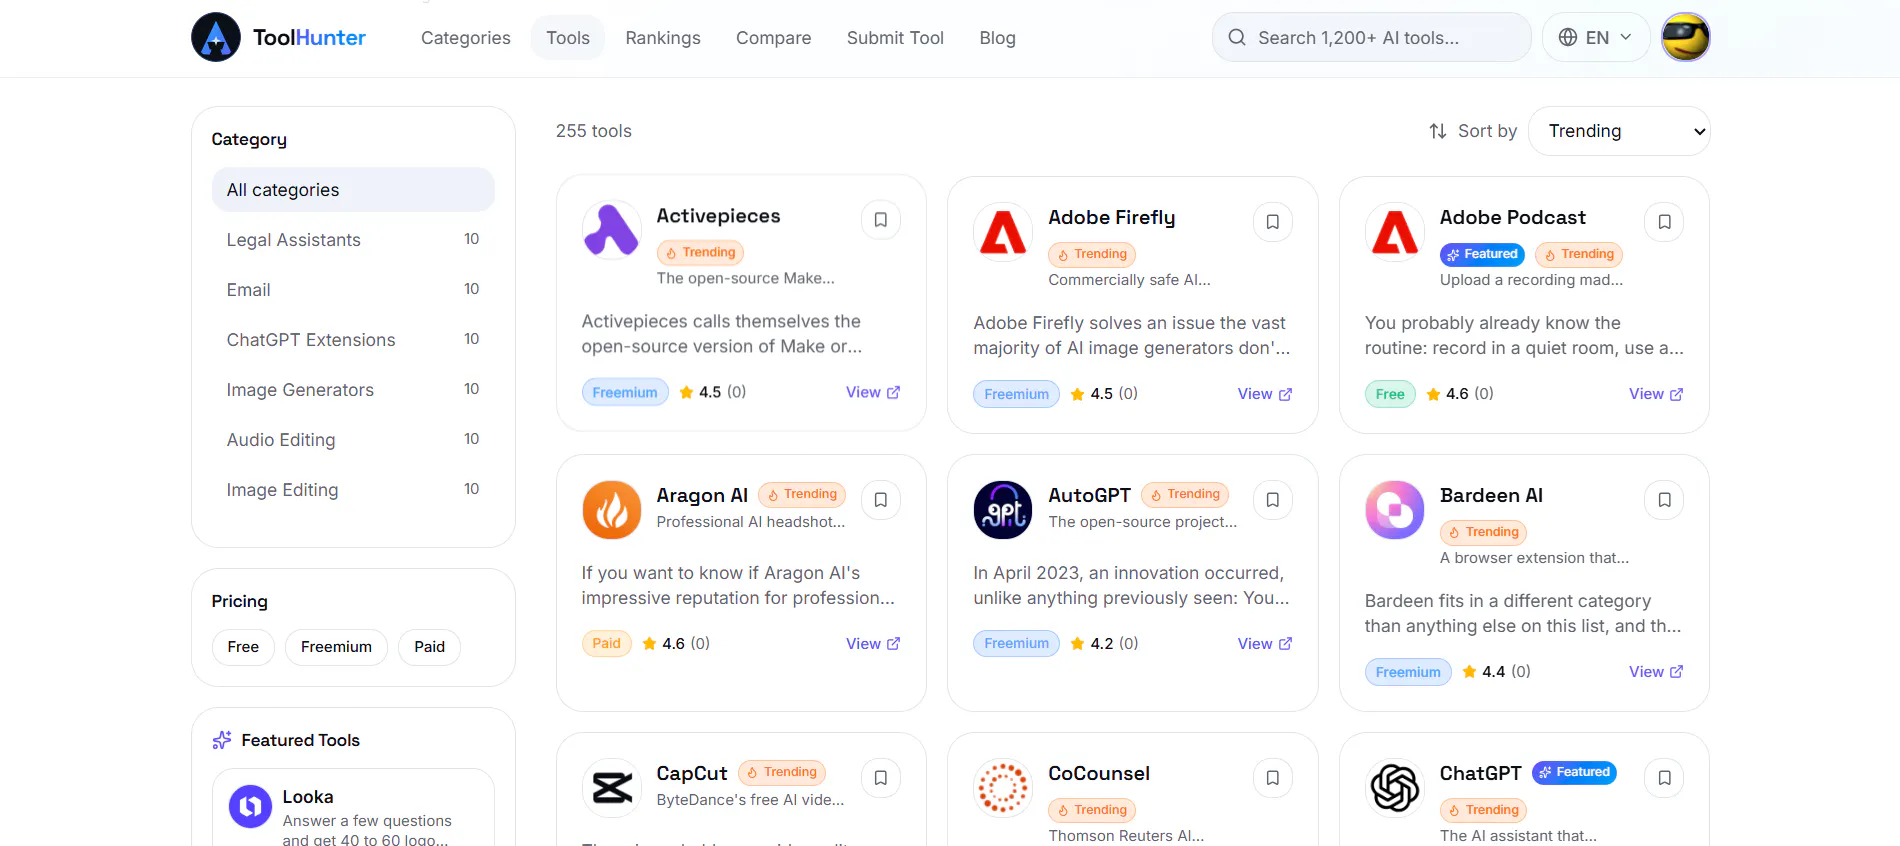Click the ToolHunter logo icon
The width and height of the screenshot is (1900, 846).
(x=216, y=37)
